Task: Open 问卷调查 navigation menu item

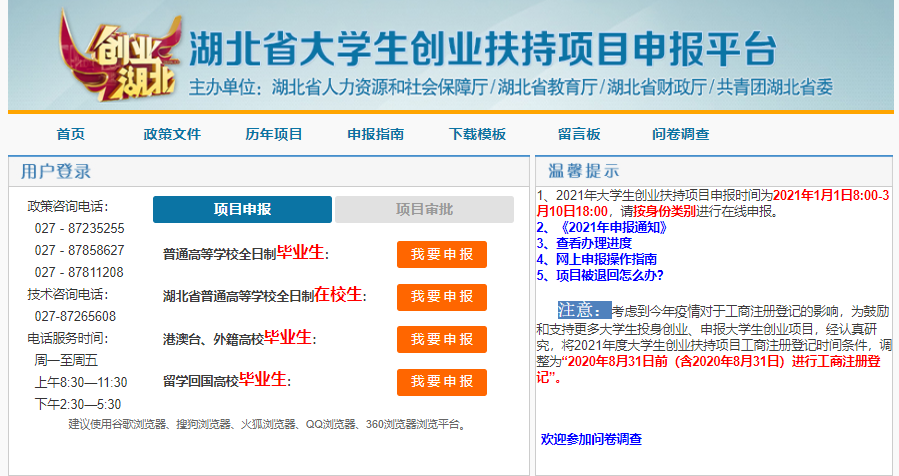Action: 680,135
